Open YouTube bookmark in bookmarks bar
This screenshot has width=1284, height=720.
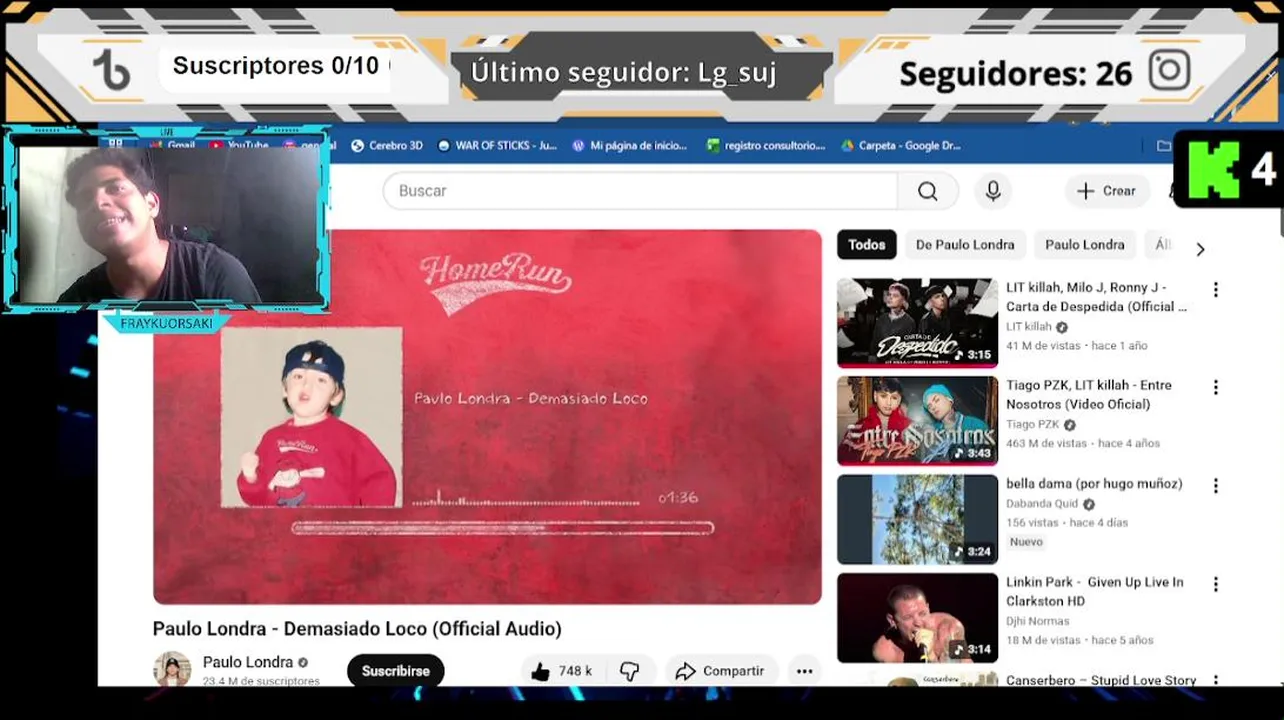[239, 145]
